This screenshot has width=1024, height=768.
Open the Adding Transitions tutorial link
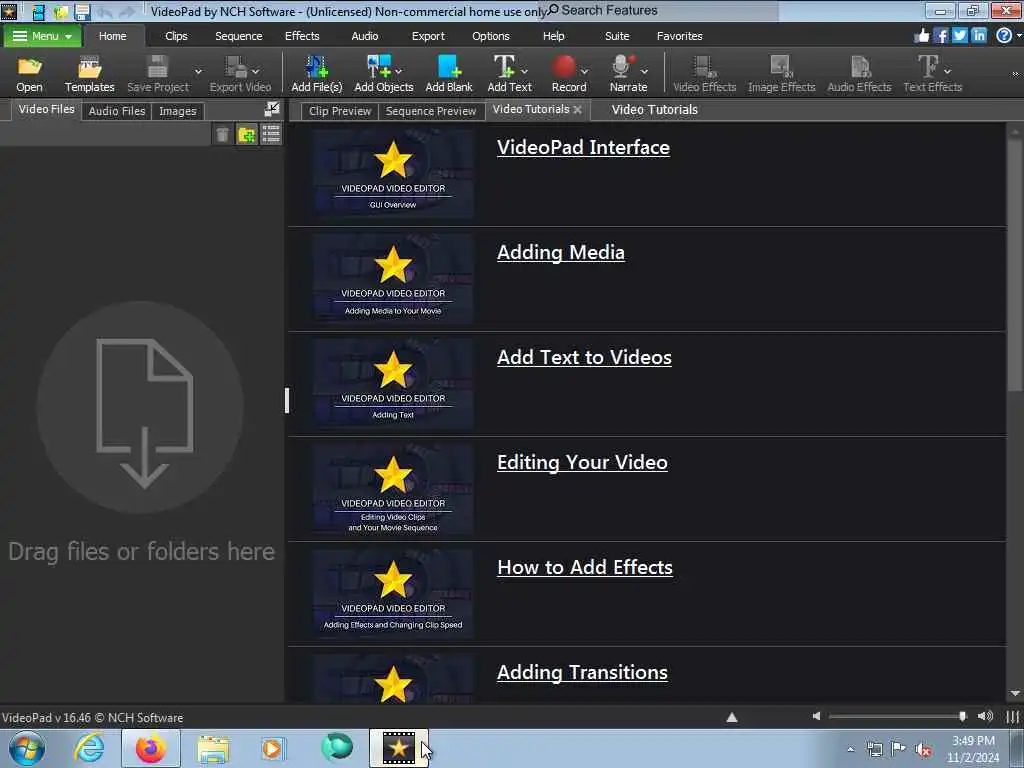point(582,673)
